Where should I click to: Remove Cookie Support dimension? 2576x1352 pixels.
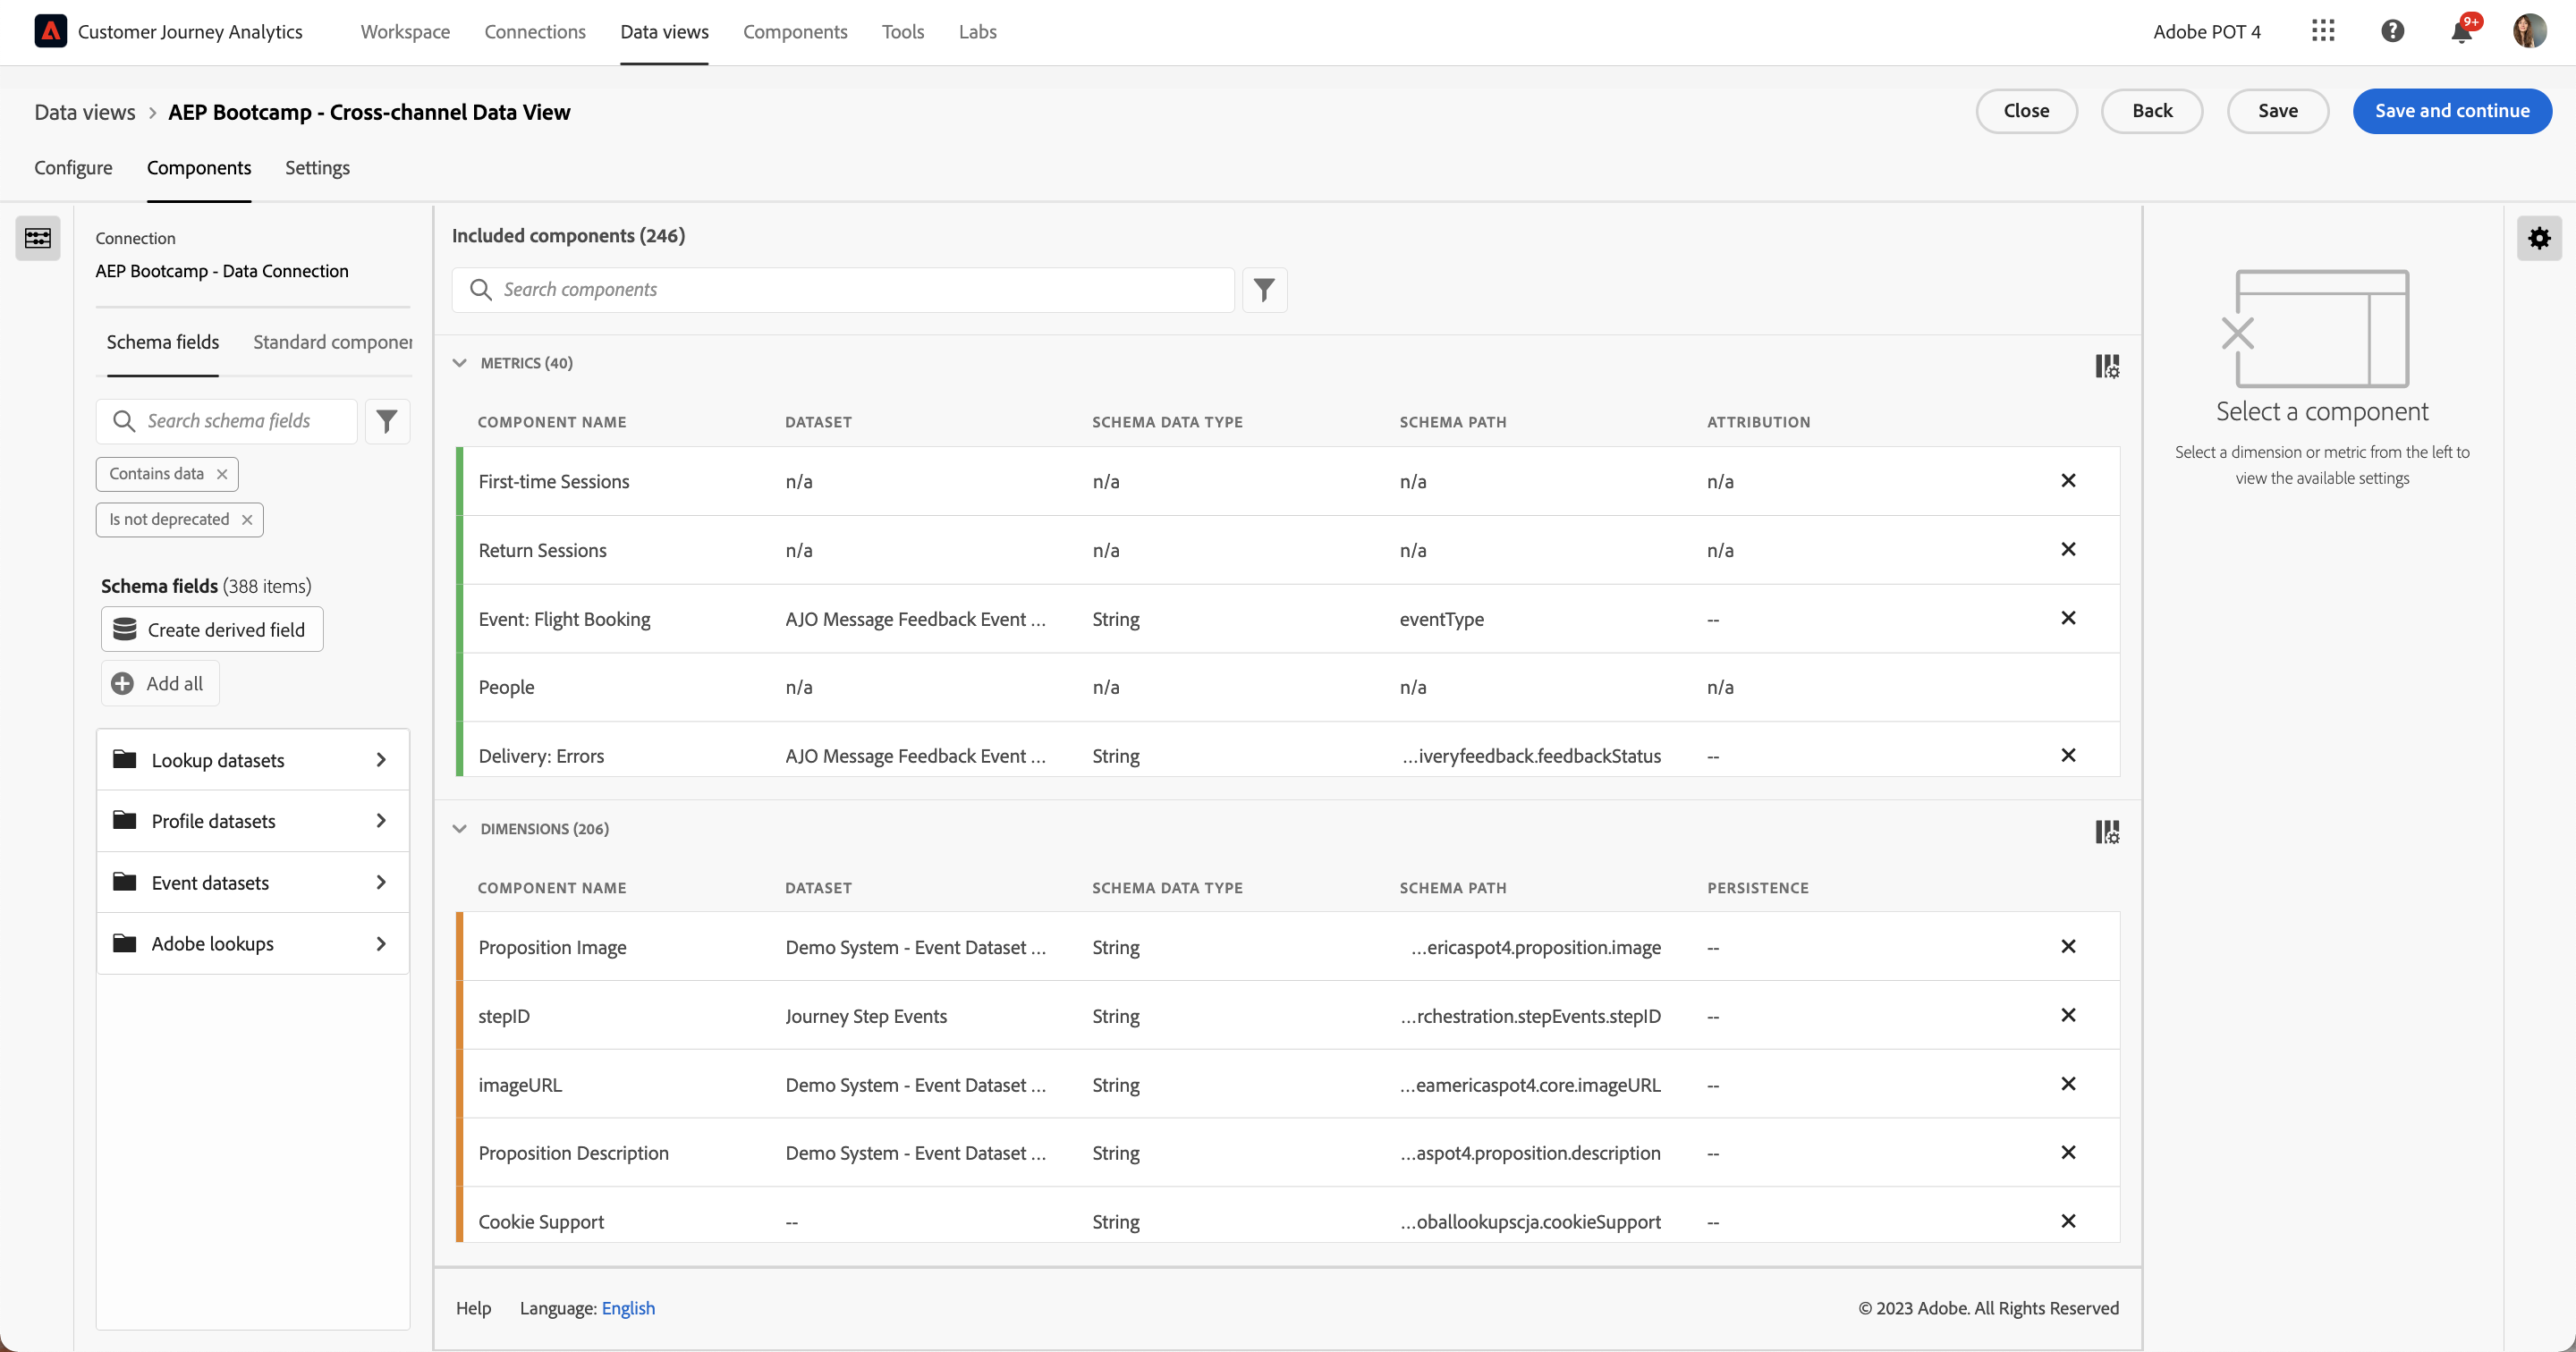point(2068,1221)
